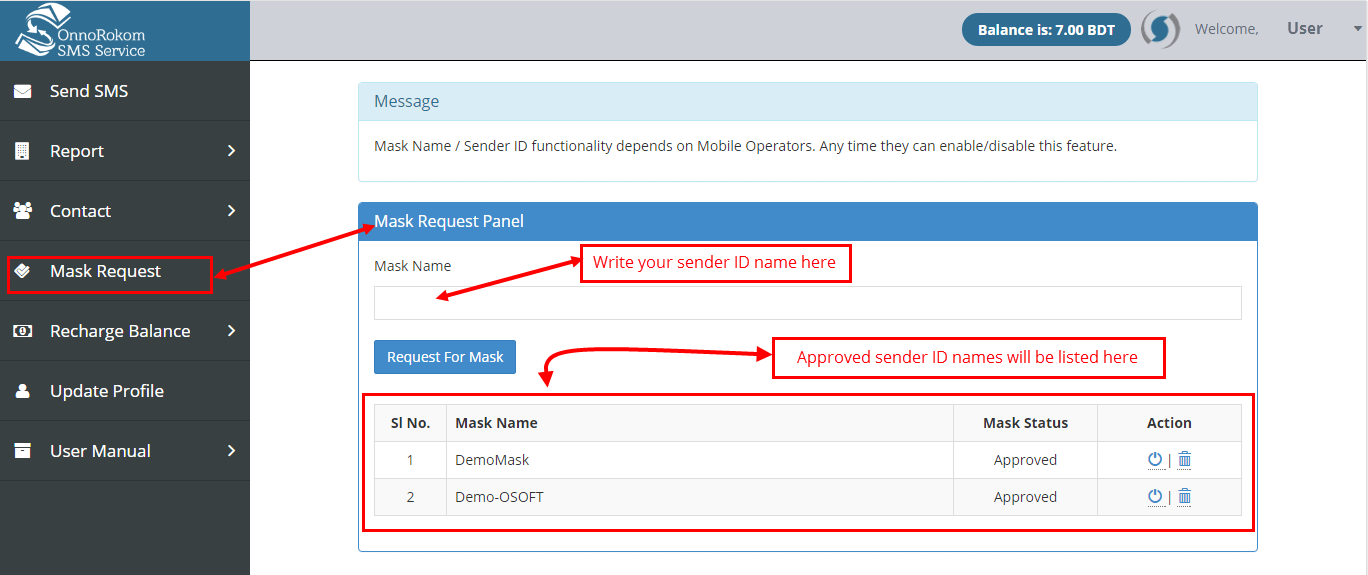Open Update Profile menu item
1368x575 pixels.
125,391
